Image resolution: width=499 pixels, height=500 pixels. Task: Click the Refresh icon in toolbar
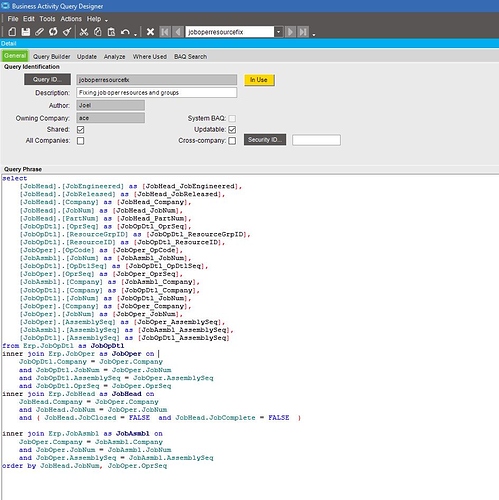[x=53, y=32]
